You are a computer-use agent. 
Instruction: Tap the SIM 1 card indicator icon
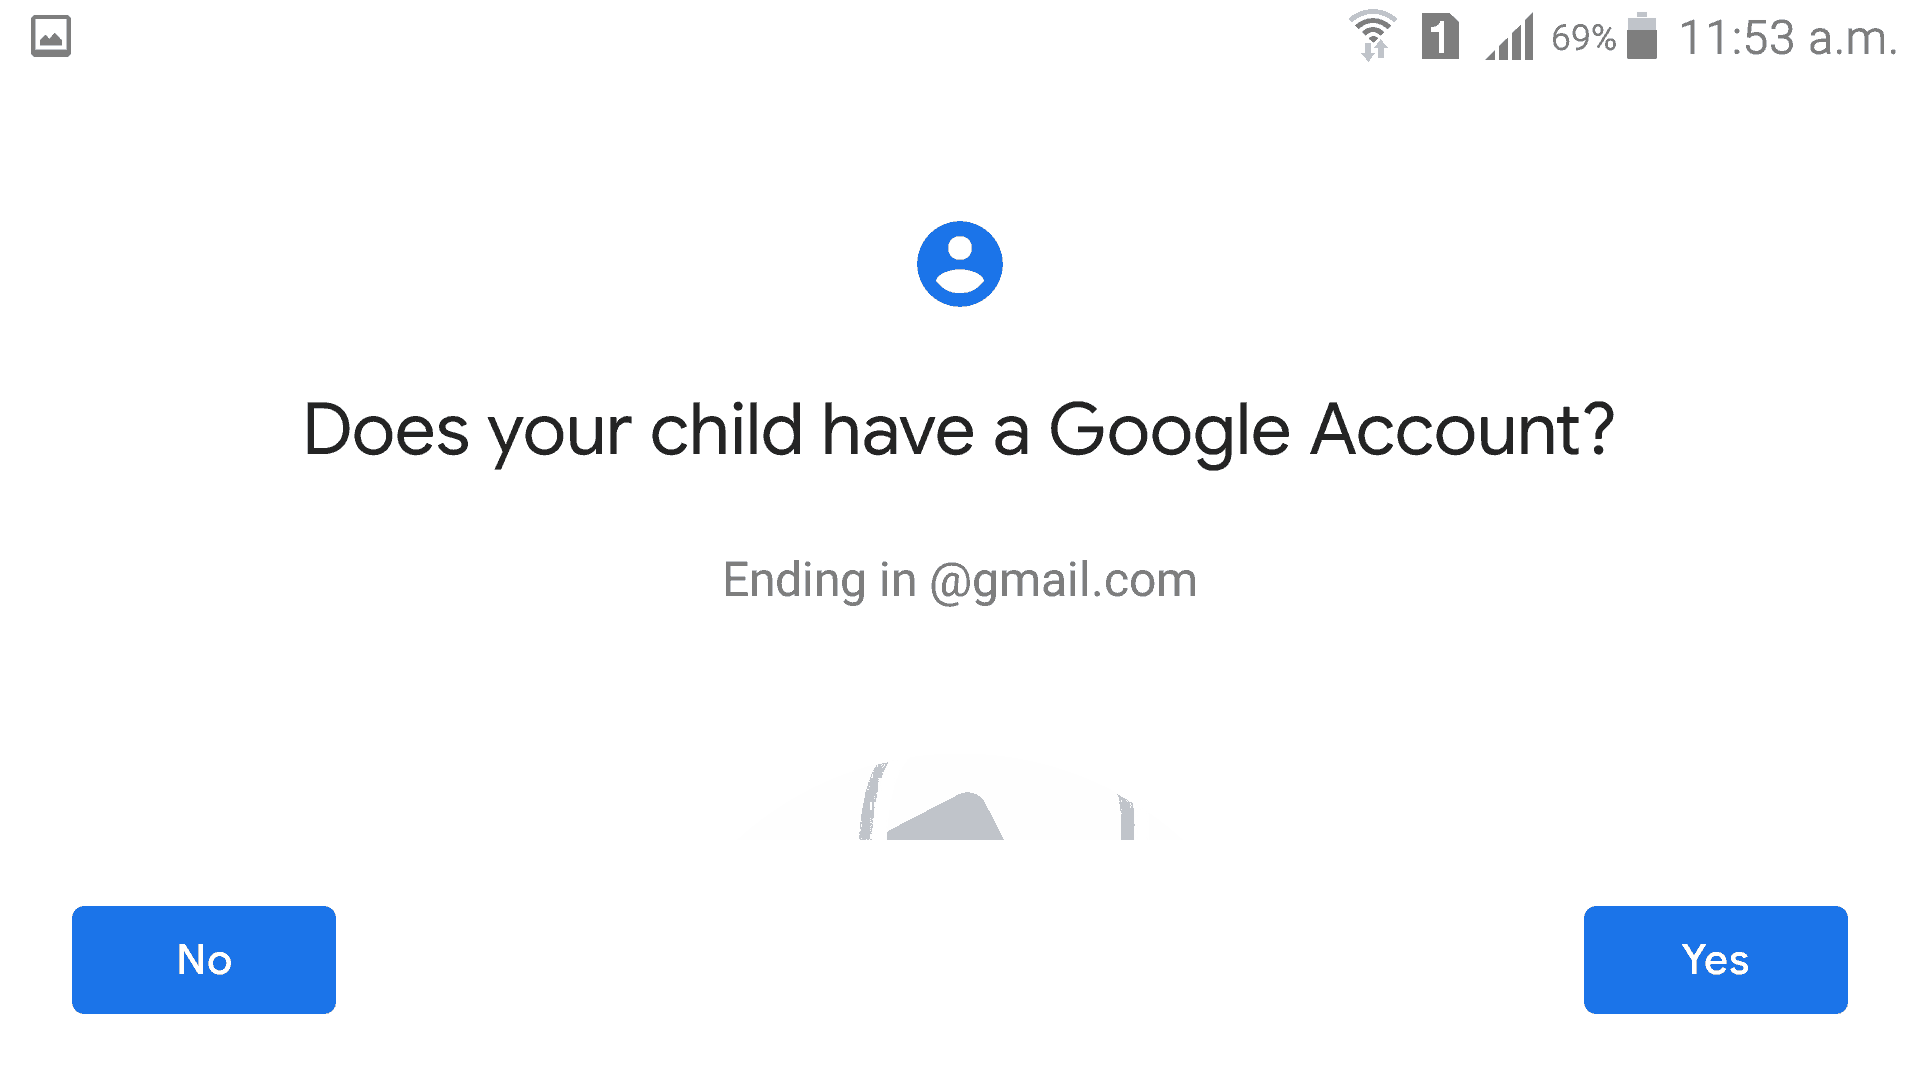pos(1440,37)
